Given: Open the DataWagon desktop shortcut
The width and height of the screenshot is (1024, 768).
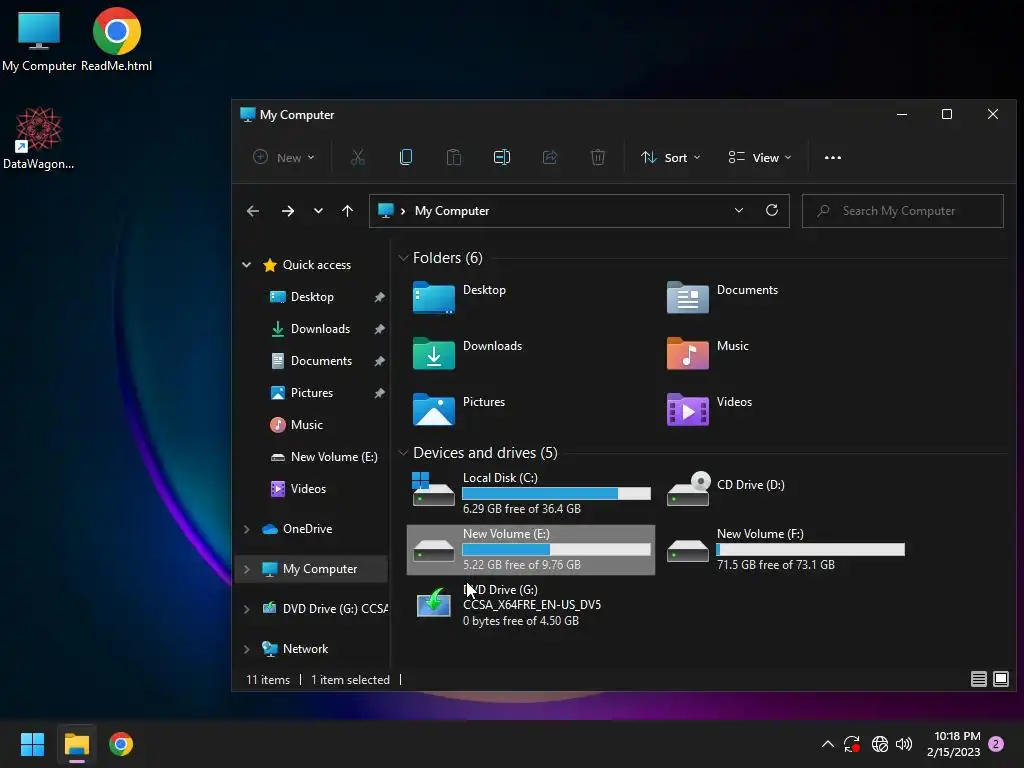Looking at the screenshot, I should click(x=39, y=138).
